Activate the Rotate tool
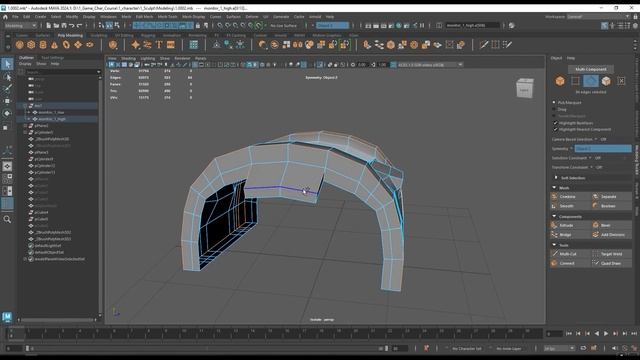This screenshot has width=640, height=360. pyautogui.click(x=7, y=113)
